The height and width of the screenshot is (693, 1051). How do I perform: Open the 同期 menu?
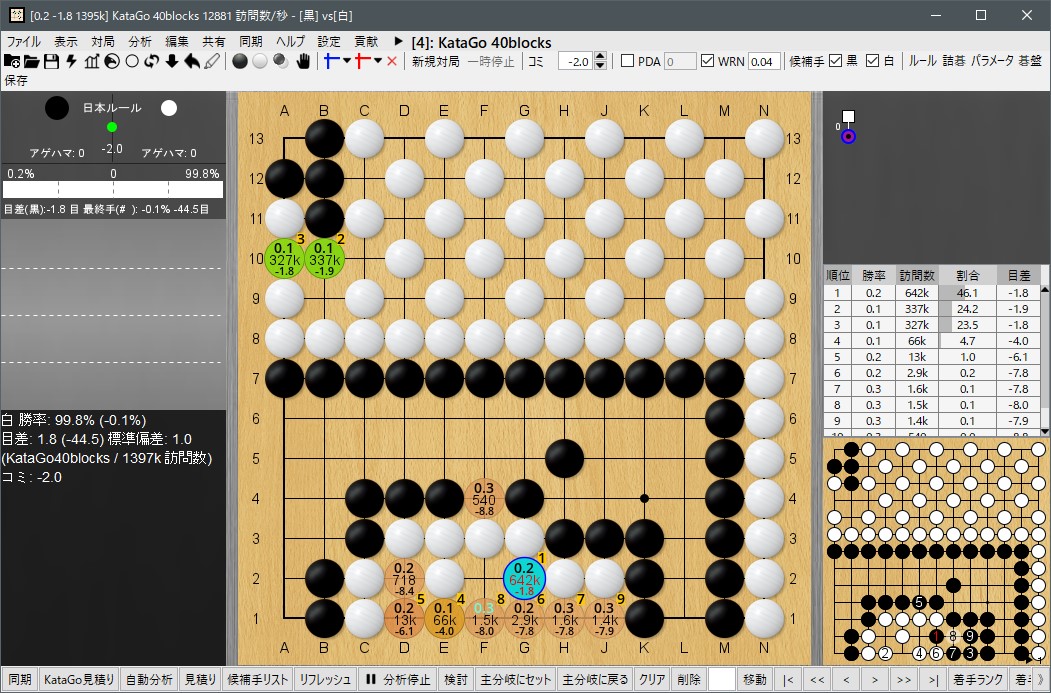point(251,42)
